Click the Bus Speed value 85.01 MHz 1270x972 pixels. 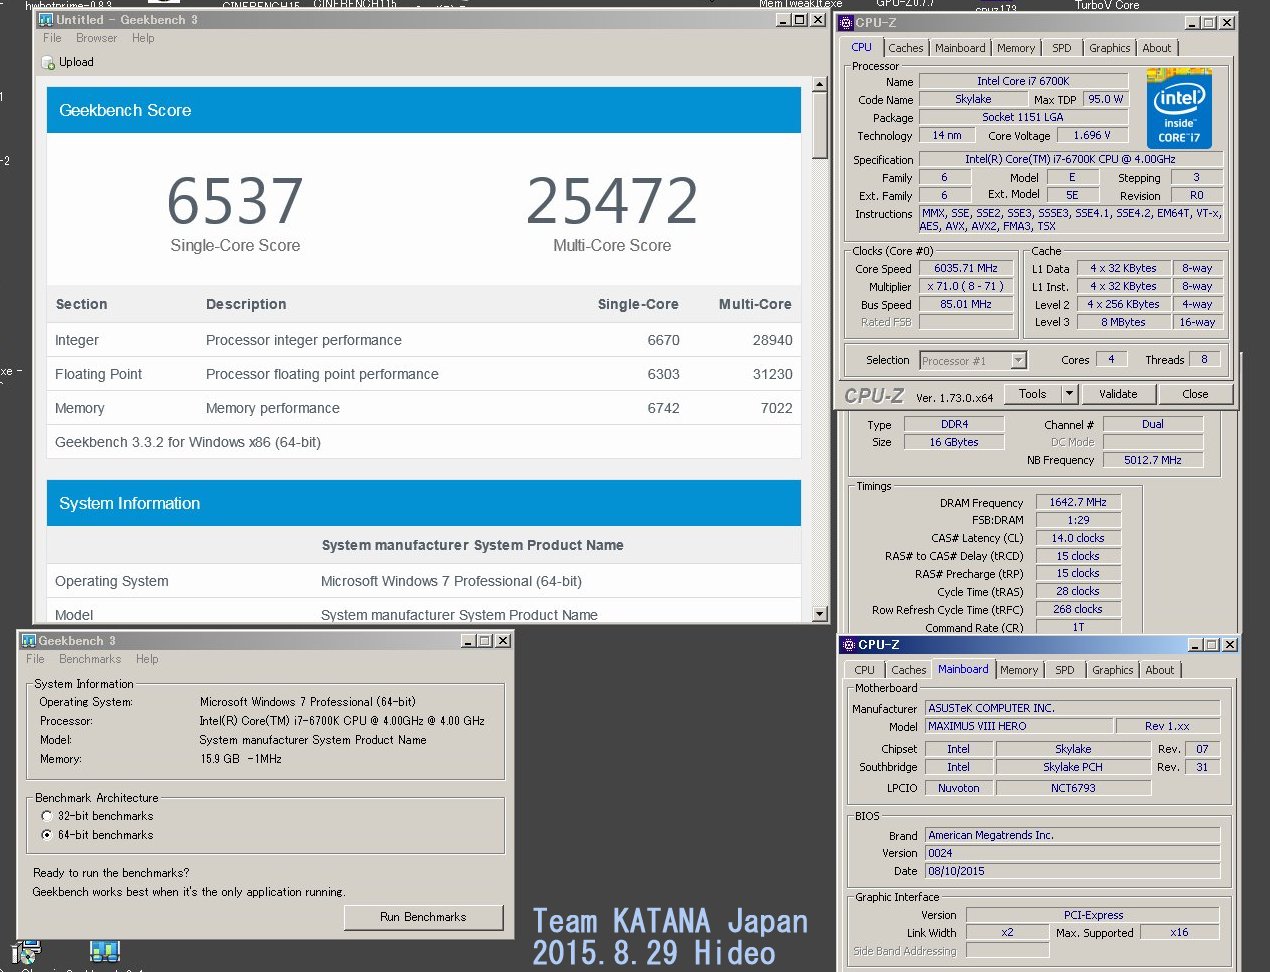click(966, 305)
